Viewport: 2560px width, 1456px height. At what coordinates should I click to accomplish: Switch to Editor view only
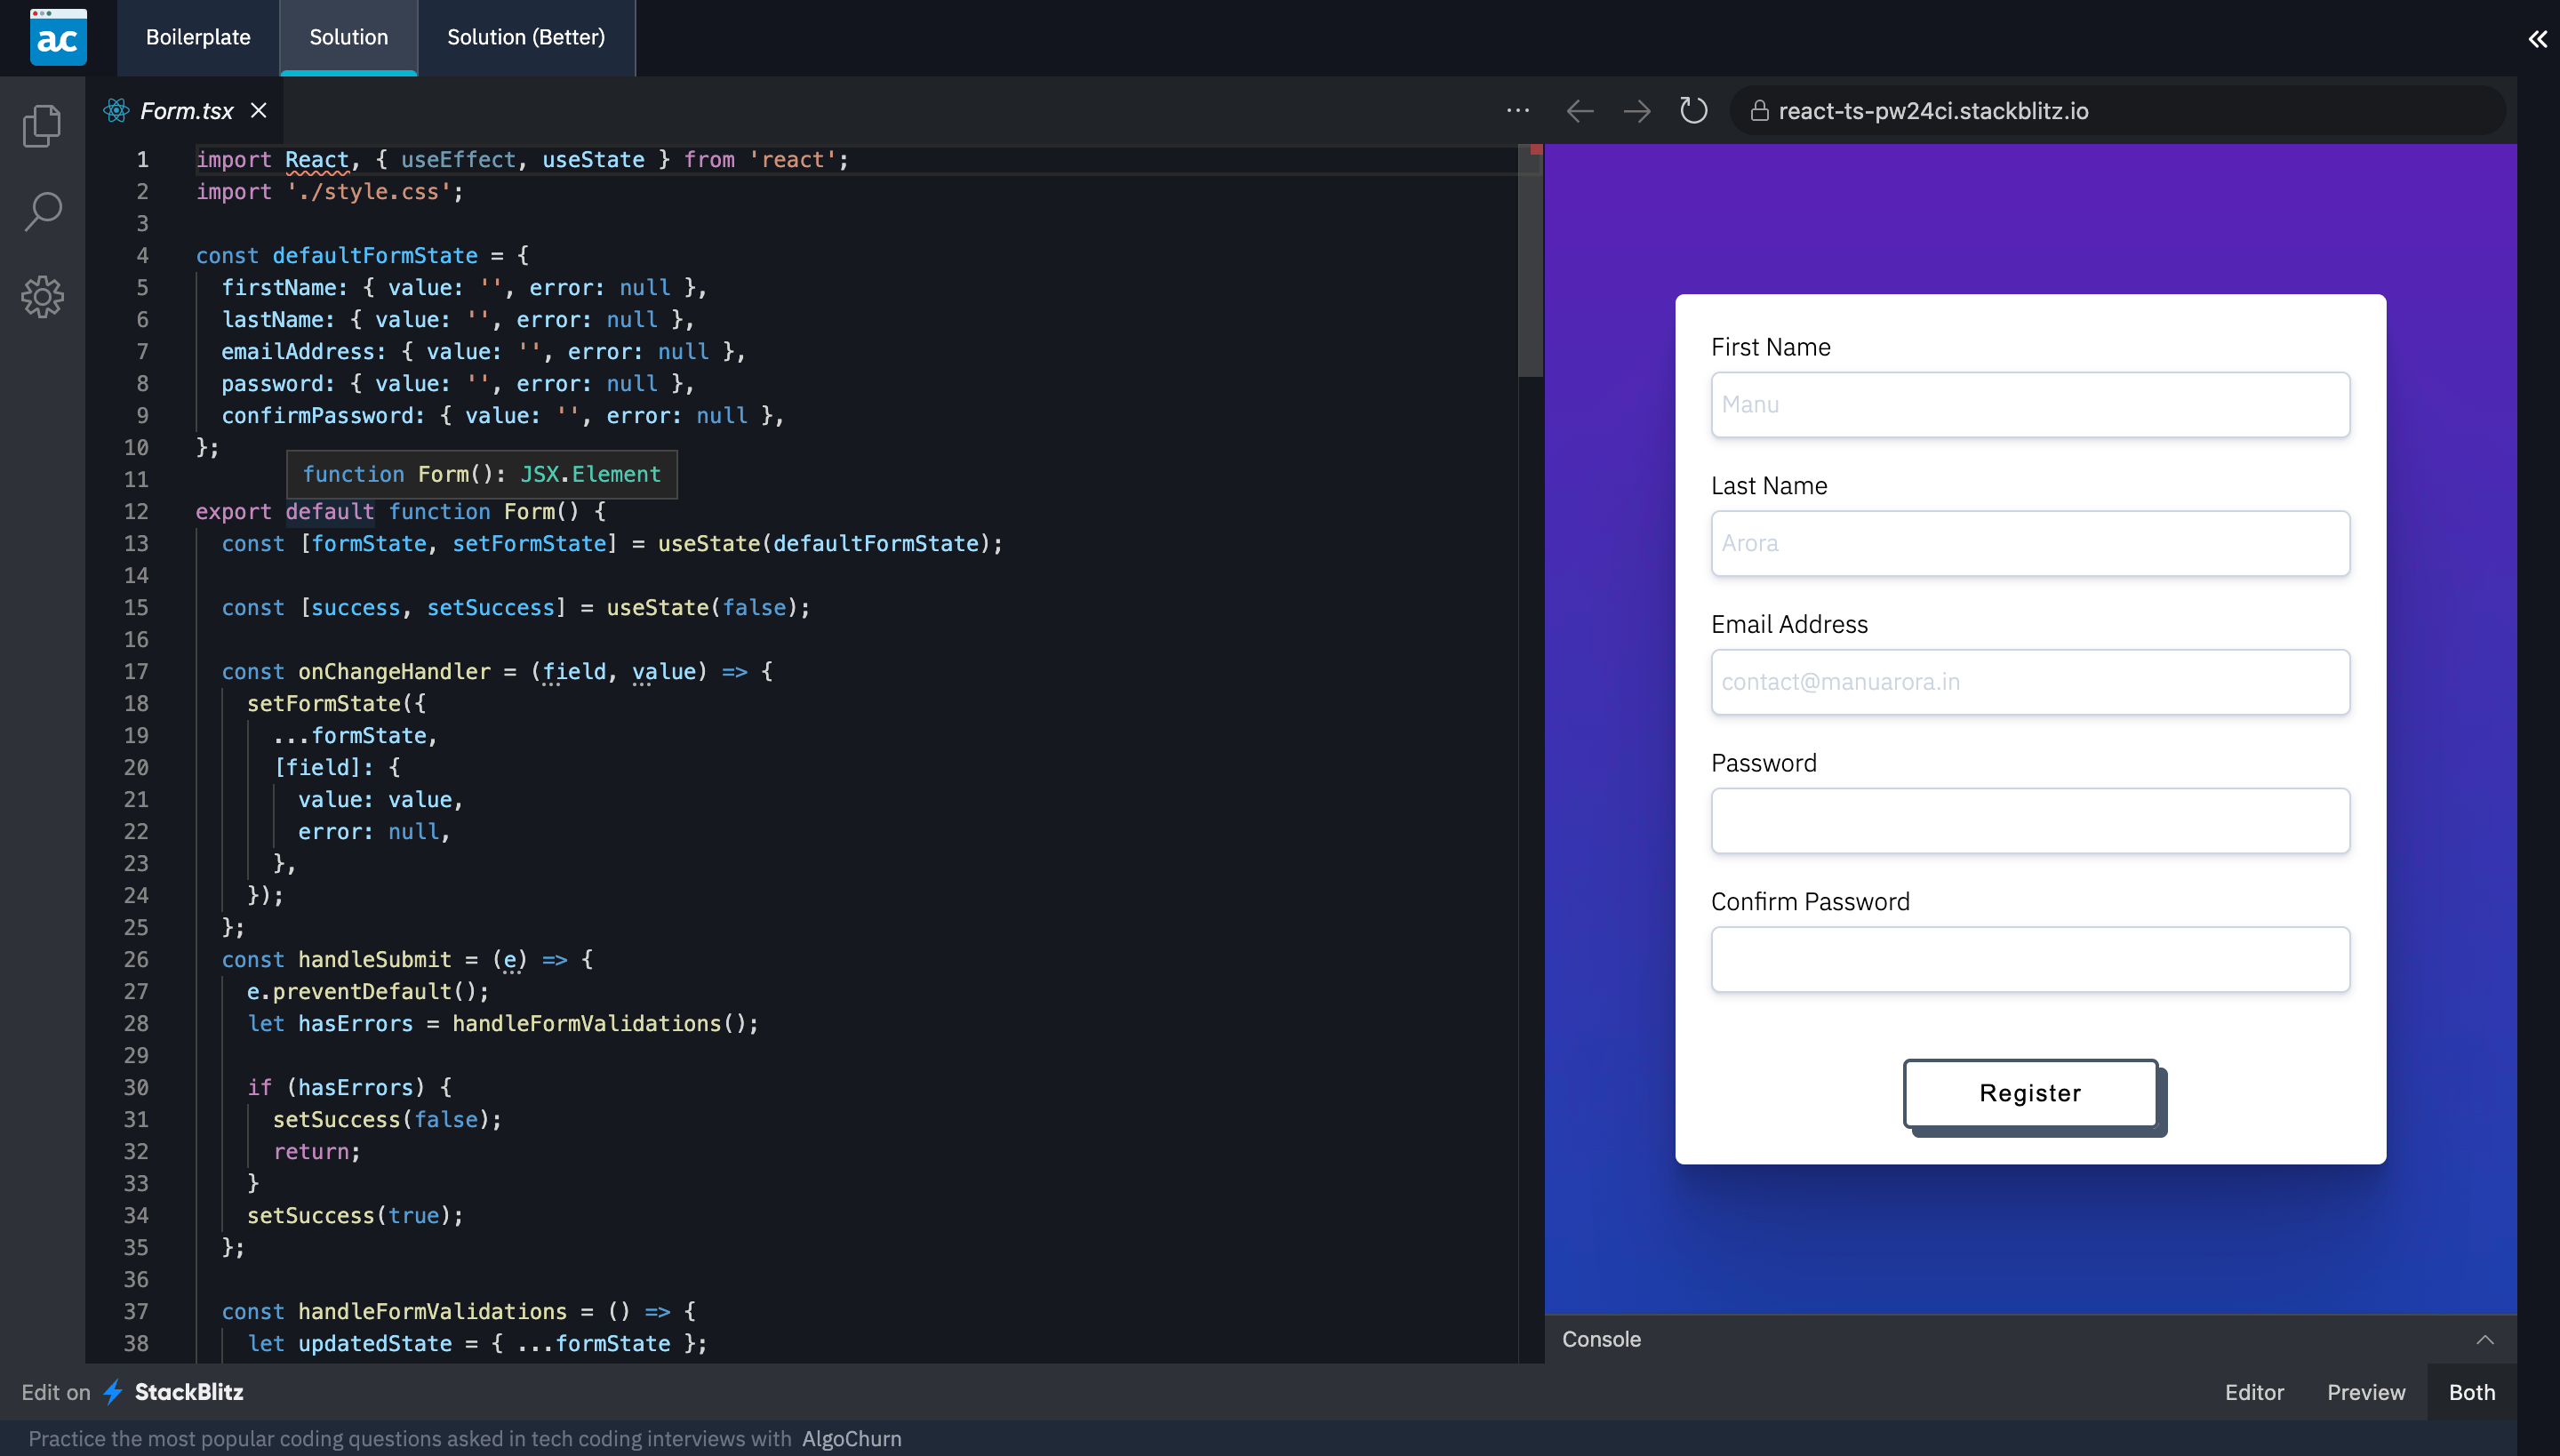(2254, 1392)
